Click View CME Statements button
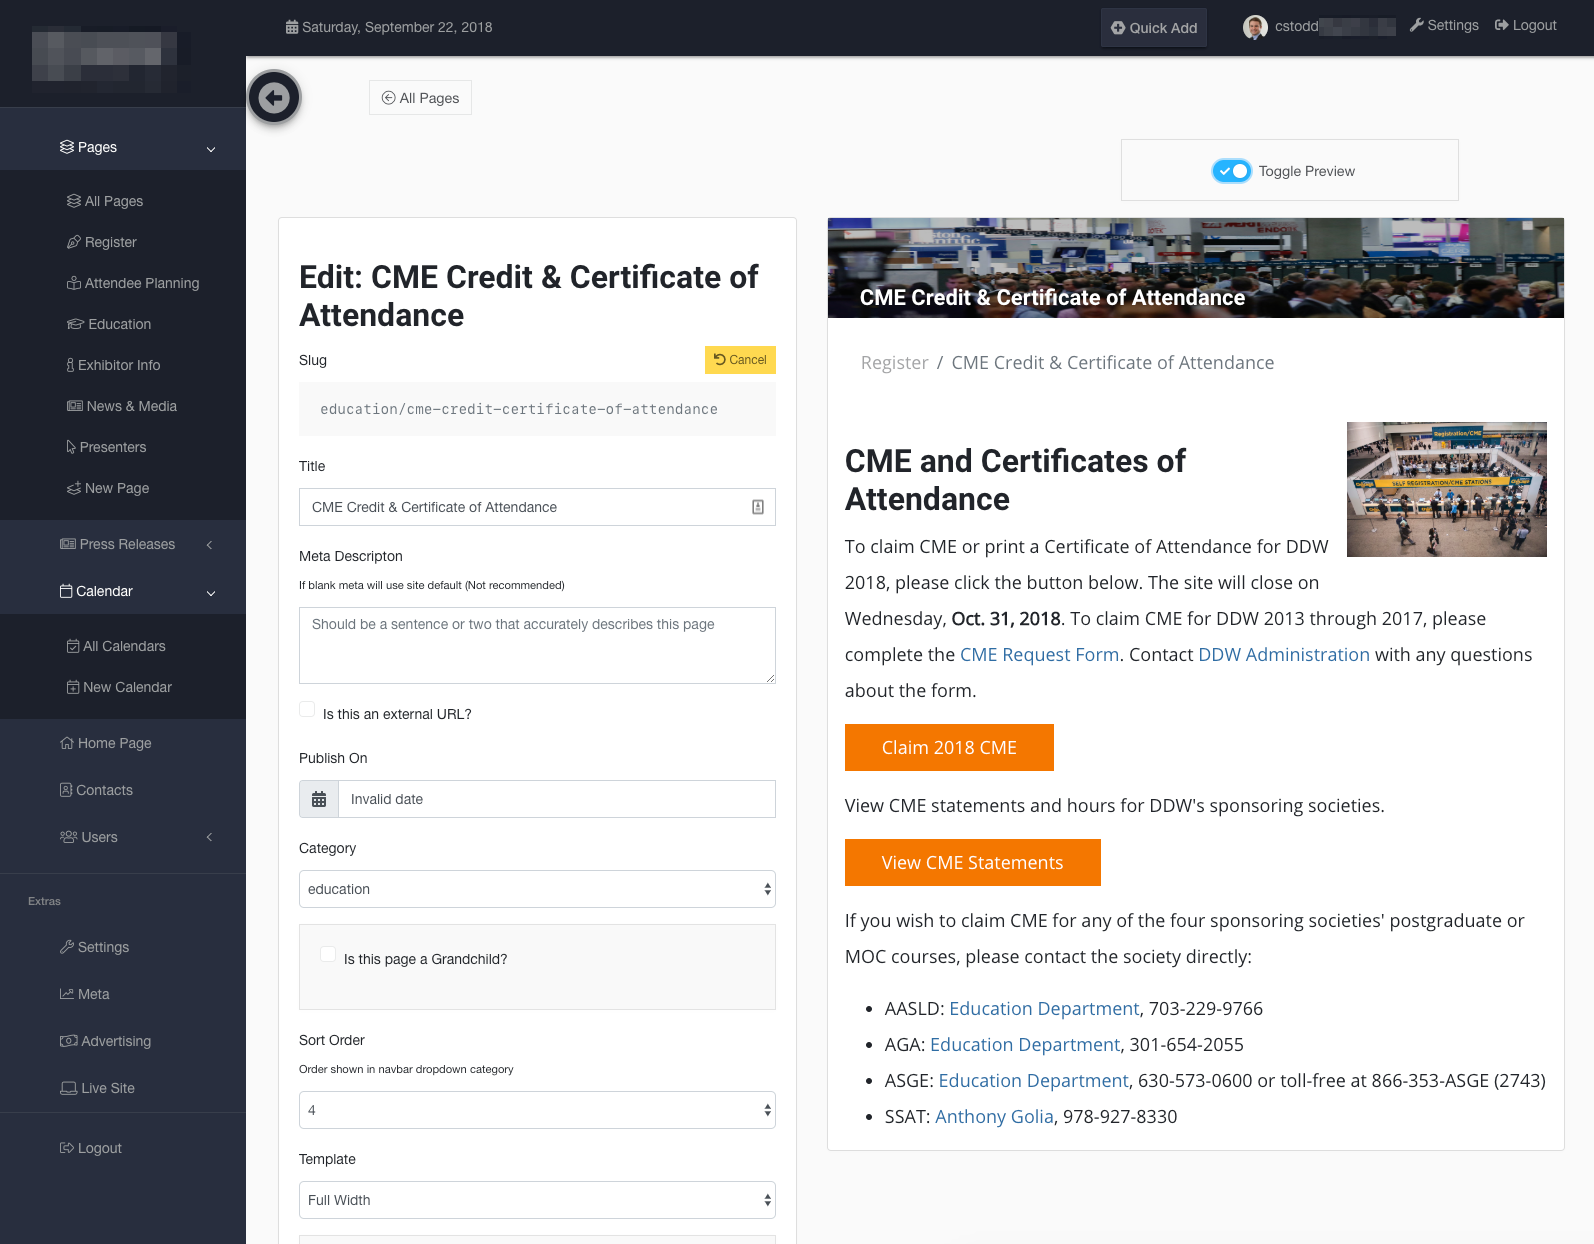1594x1244 pixels. pos(973,863)
